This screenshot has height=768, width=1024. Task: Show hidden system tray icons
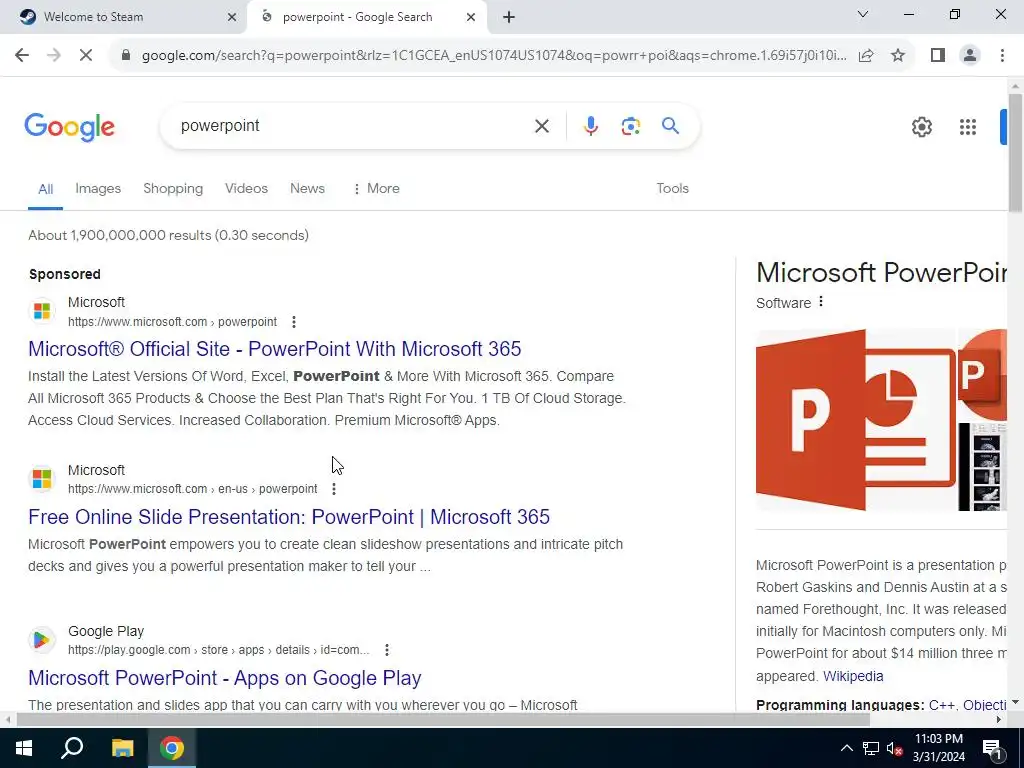point(846,748)
